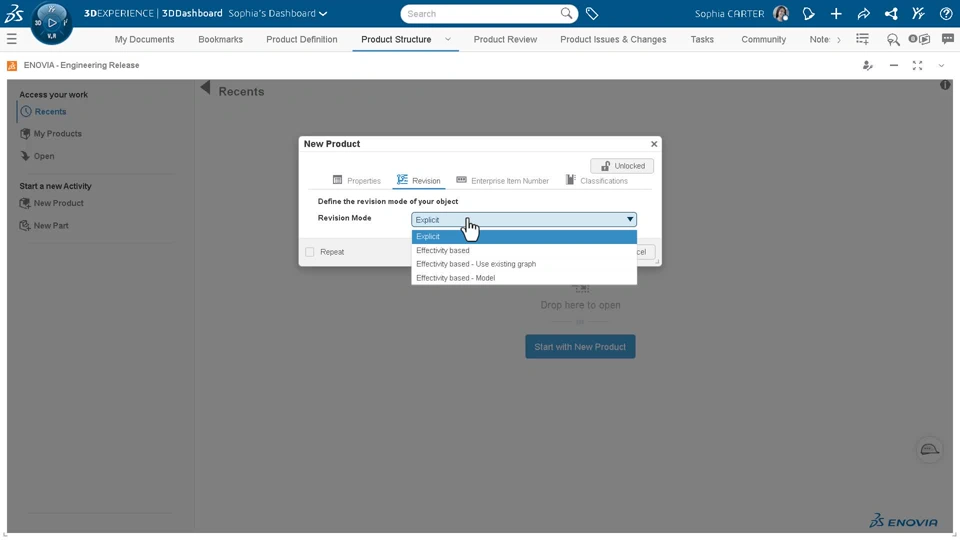Screen dimensions: 960x540
Task: Open the help question mark icon
Action: click(946, 13)
